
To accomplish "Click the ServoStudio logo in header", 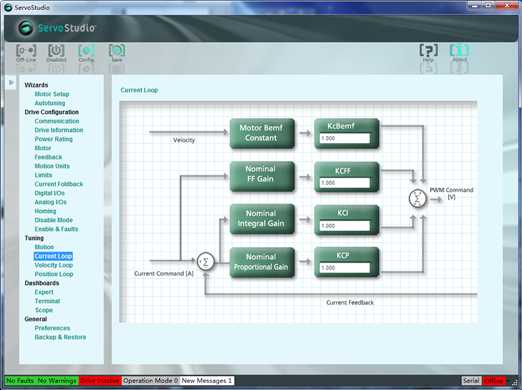I will tap(57, 28).
